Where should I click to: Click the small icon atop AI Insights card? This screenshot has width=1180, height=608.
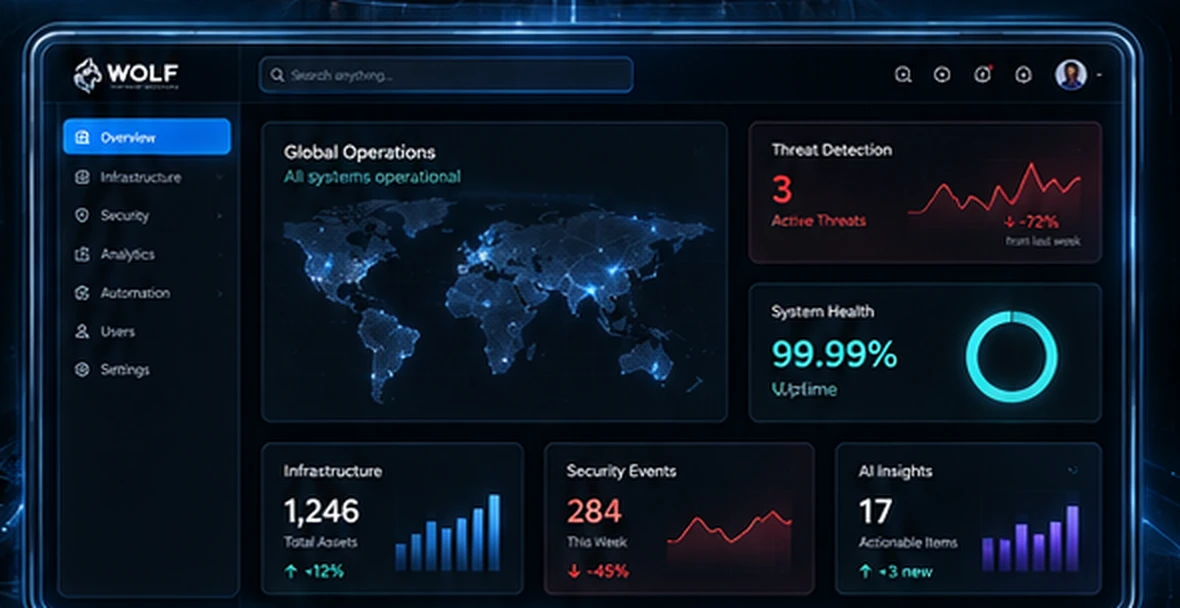[1072, 470]
